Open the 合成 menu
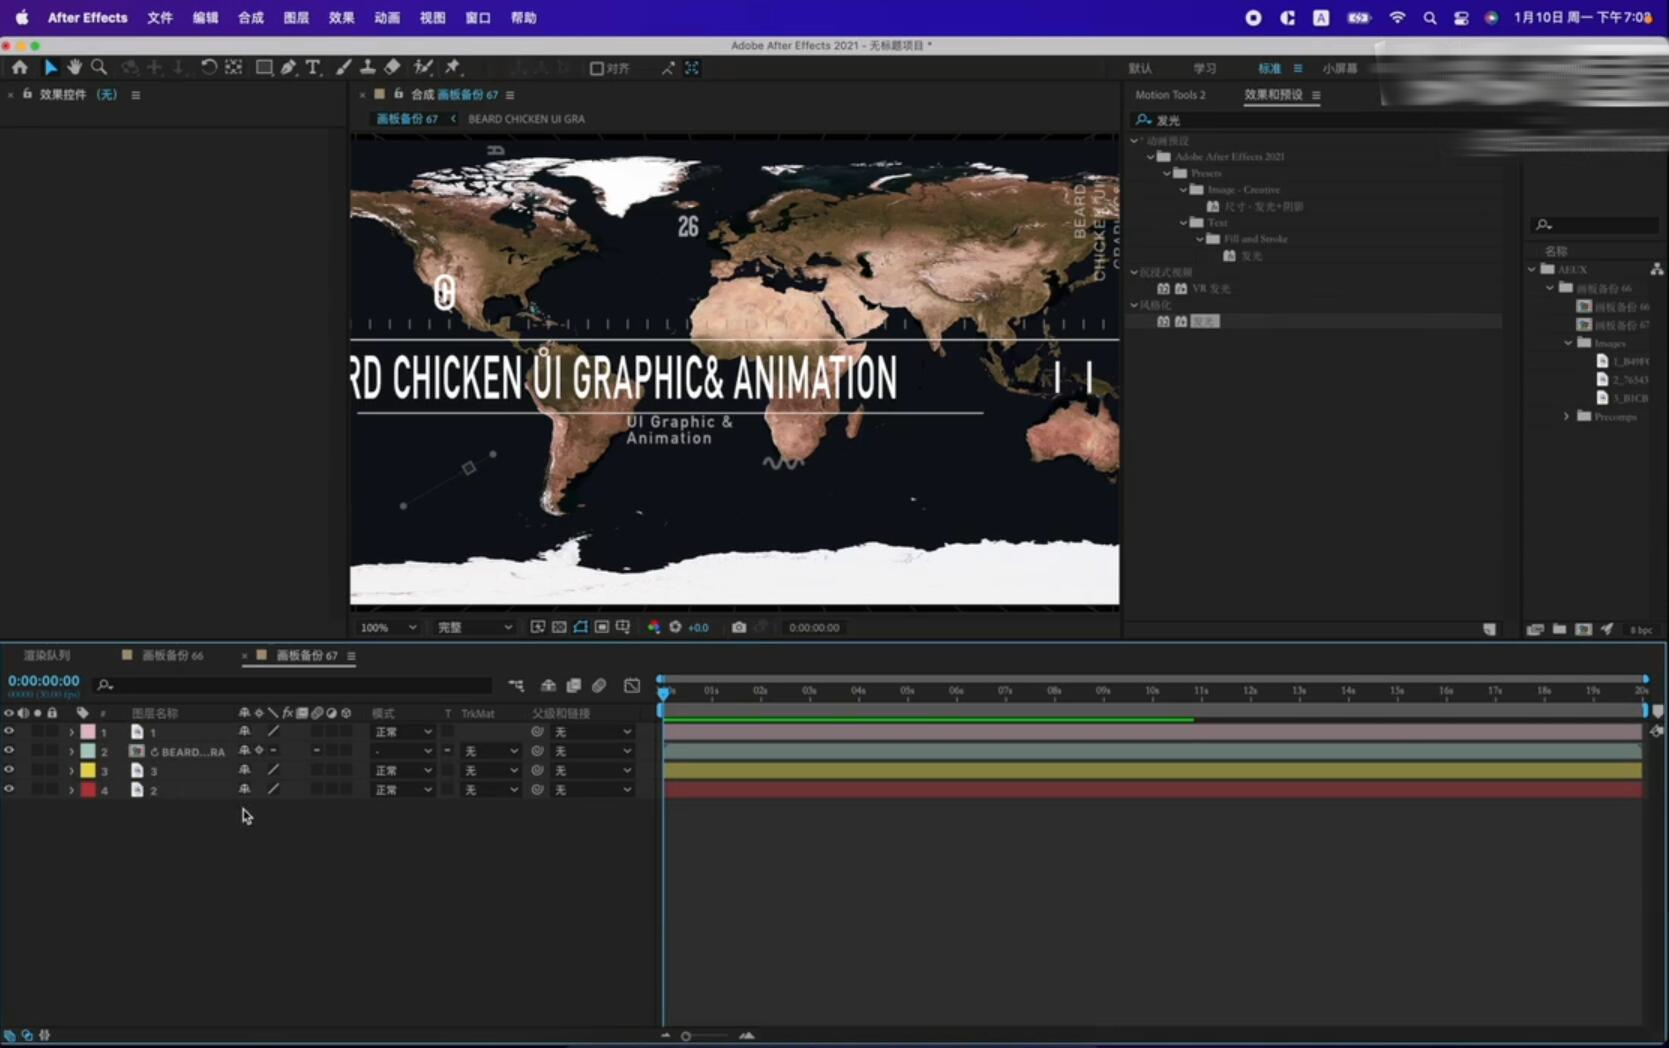The image size is (1669, 1048). click(250, 18)
